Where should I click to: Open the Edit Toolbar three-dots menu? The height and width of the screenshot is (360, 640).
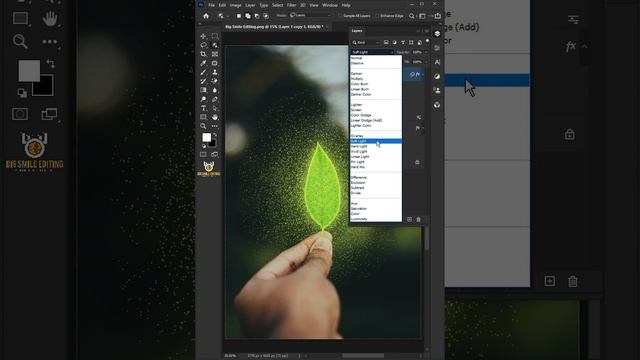click(215, 126)
